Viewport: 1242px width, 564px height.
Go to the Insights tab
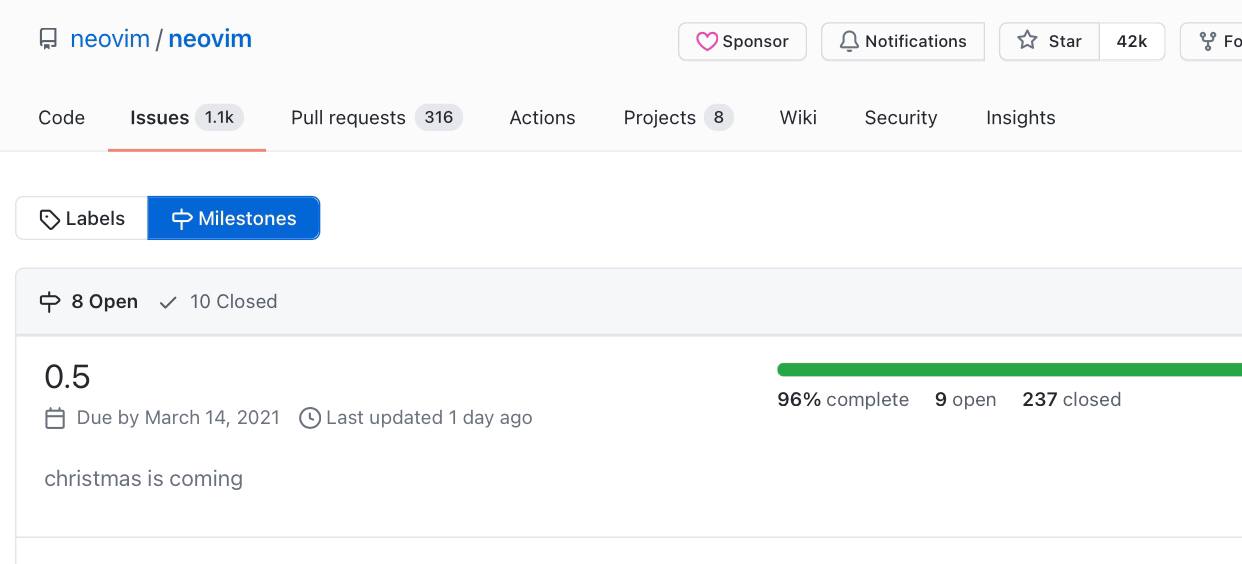pyautogui.click(x=1020, y=118)
